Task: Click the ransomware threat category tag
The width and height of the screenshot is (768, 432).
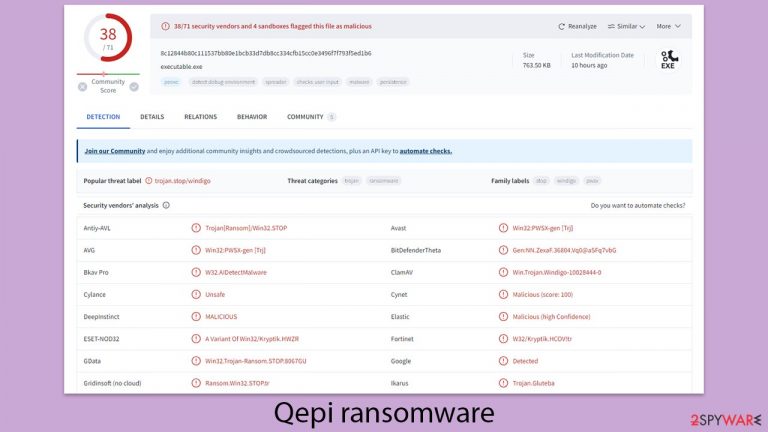Action: 384,181
